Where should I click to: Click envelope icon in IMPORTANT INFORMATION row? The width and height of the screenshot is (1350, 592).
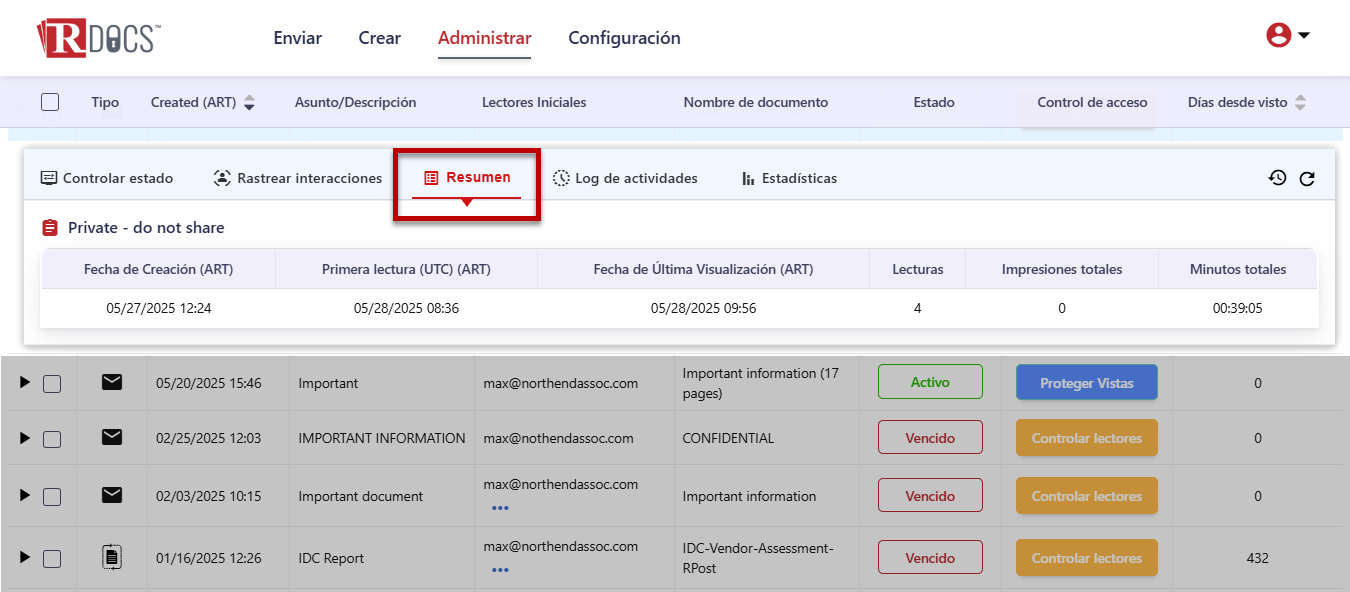pyautogui.click(x=112, y=437)
